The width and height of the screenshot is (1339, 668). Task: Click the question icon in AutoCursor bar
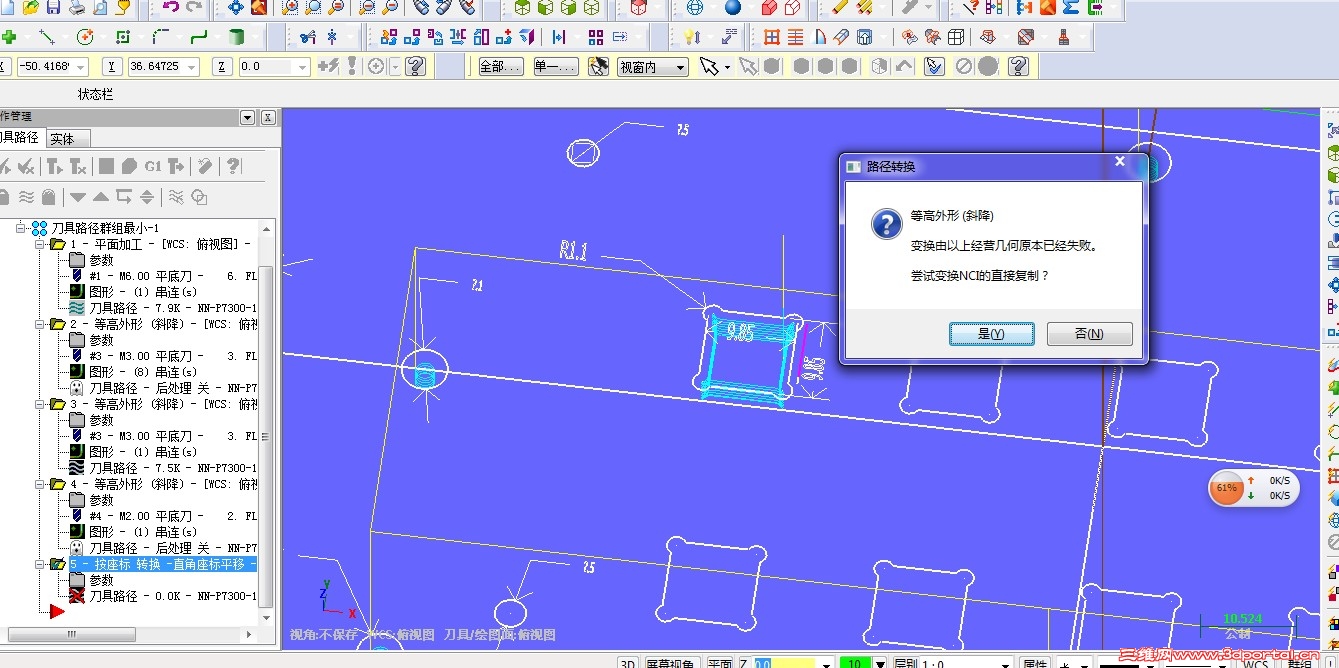coord(416,67)
